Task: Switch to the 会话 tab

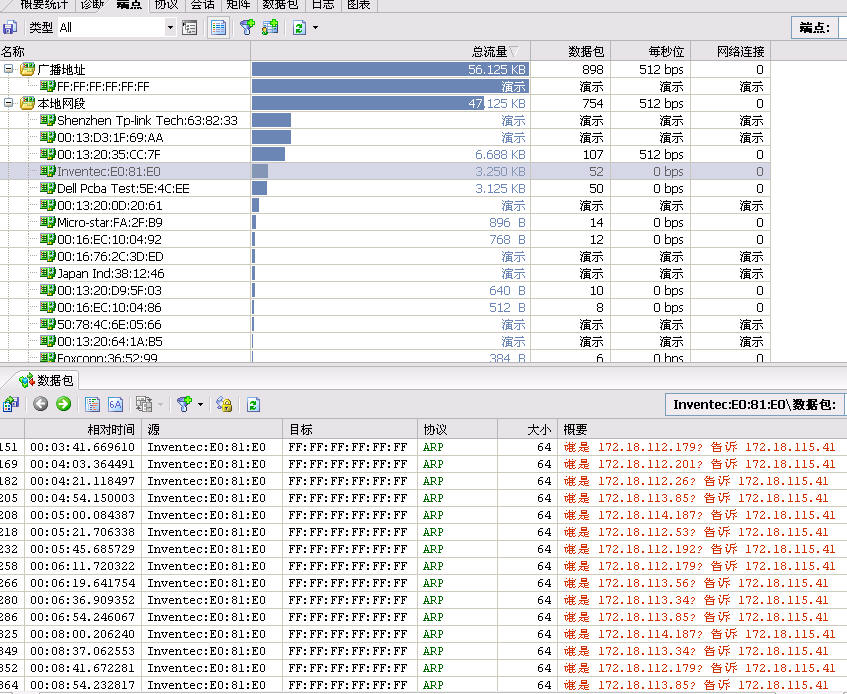Action: (x=202, y=4)
